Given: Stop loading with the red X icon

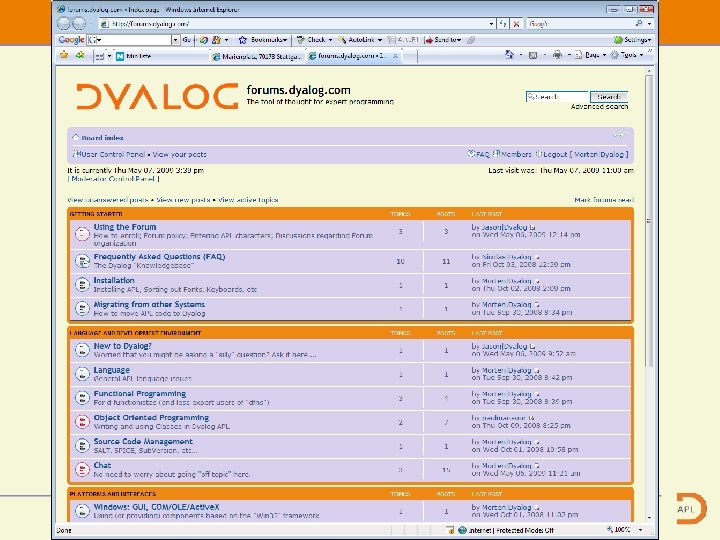Looking at the screenshot, I should click(x=516, y=24).
